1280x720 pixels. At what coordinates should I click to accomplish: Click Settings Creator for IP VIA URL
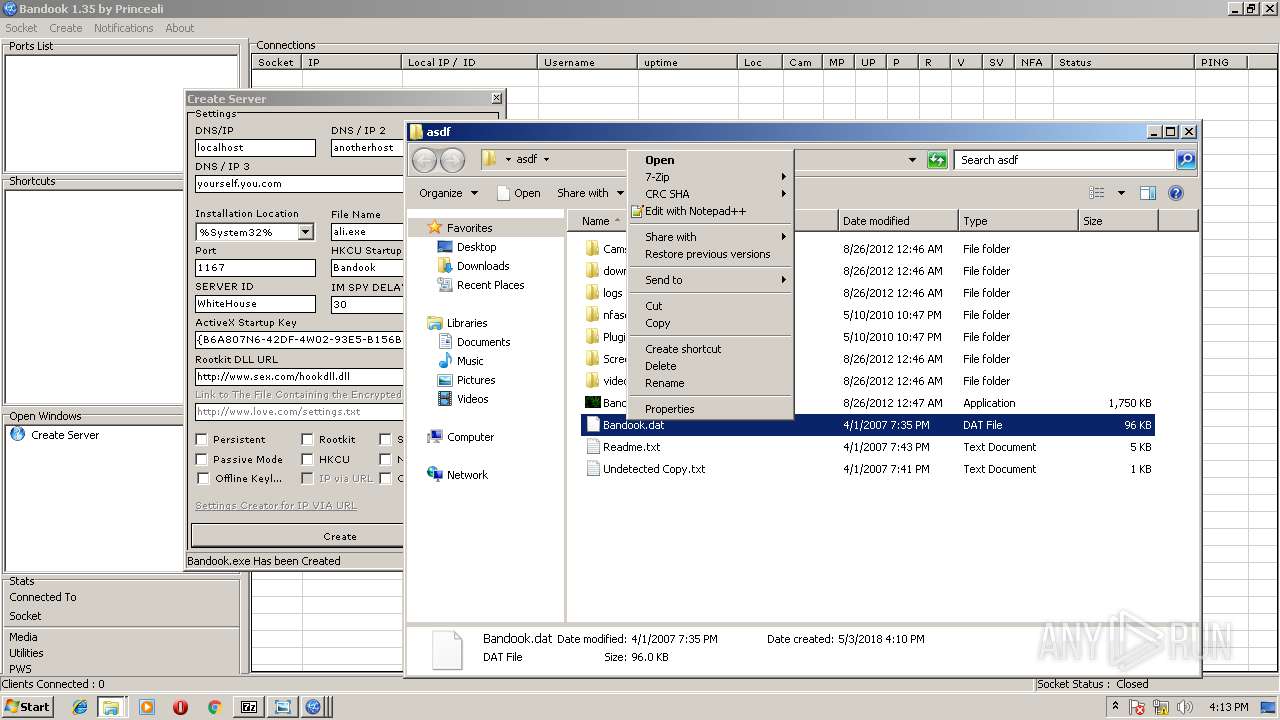click(276, 506)
